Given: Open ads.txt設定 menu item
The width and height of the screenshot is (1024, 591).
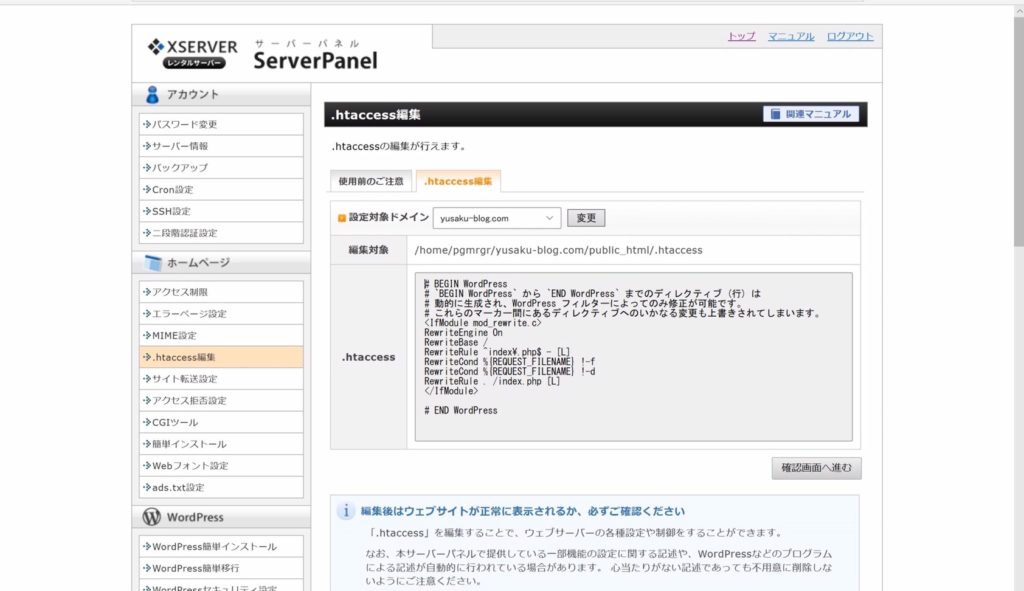Looking at the screenshot, I should (x=221, y=487).
